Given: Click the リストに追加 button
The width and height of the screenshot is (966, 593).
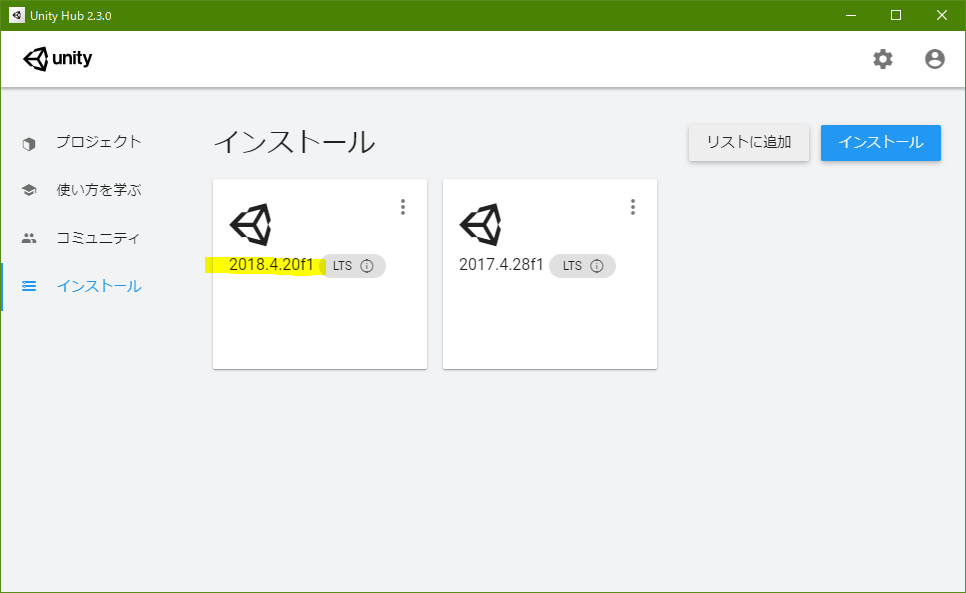Looking at the screenshot, I should tap(749, 143).
